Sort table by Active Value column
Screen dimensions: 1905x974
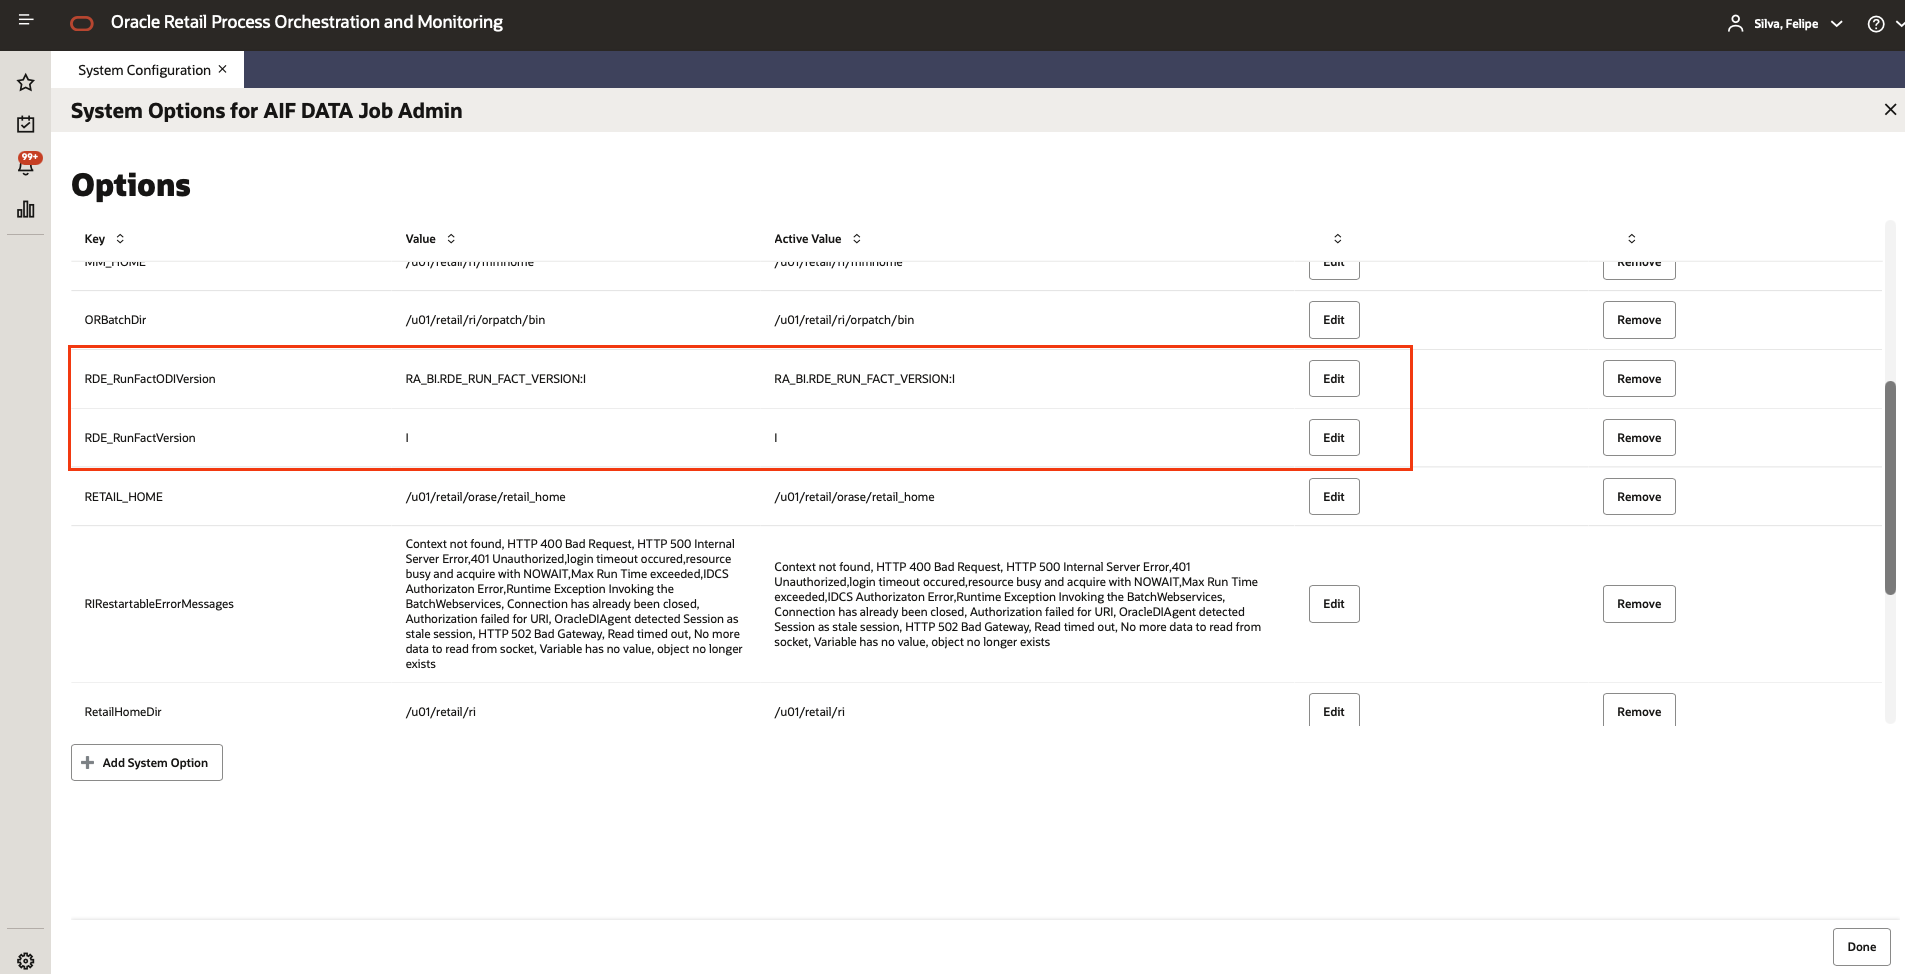click(x=857, y=239)
